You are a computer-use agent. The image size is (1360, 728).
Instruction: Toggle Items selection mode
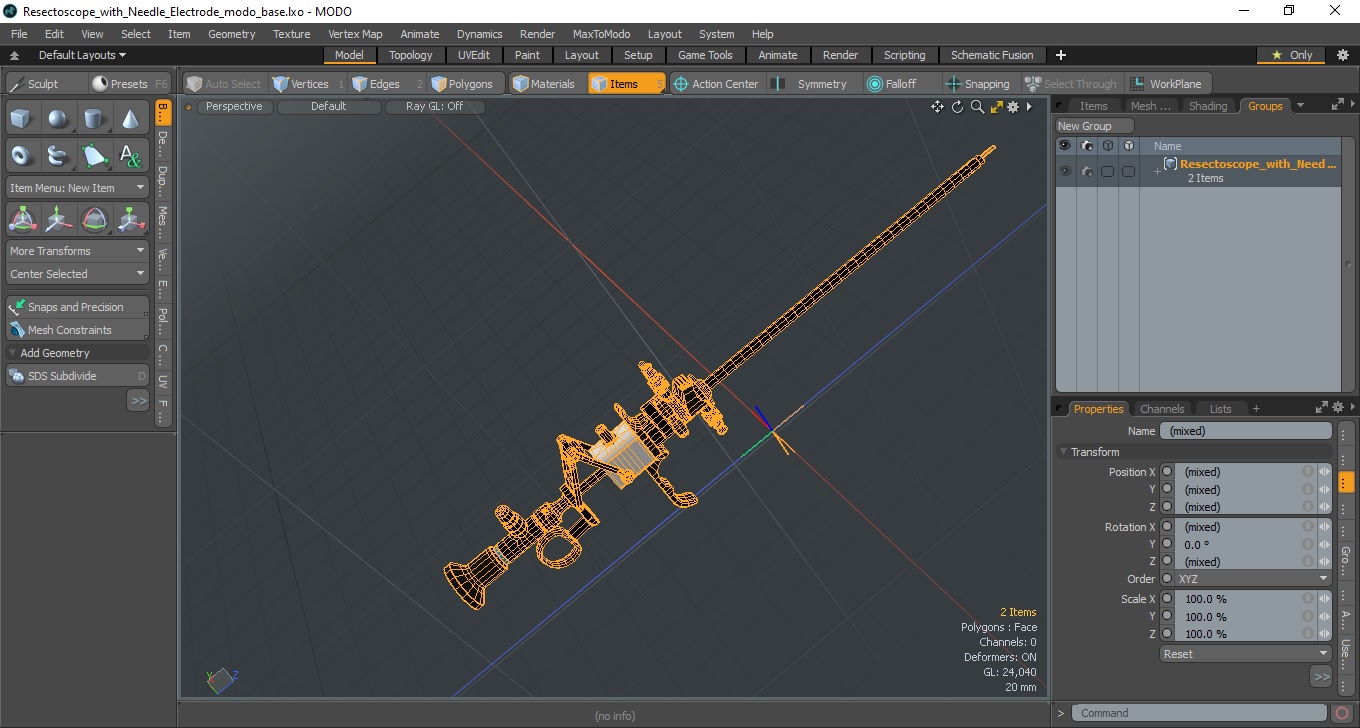[x=626, y=84]
